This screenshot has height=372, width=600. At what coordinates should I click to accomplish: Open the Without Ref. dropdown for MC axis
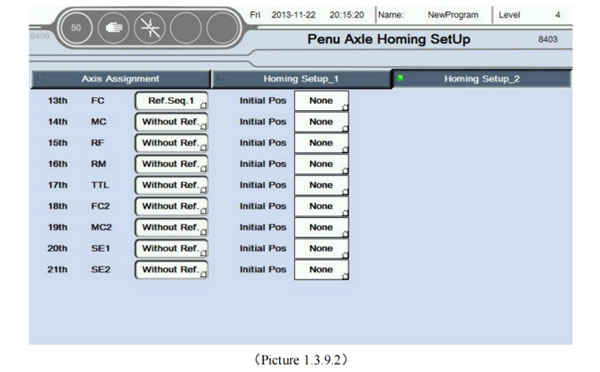pyautogui.click(x=171, y=122)
